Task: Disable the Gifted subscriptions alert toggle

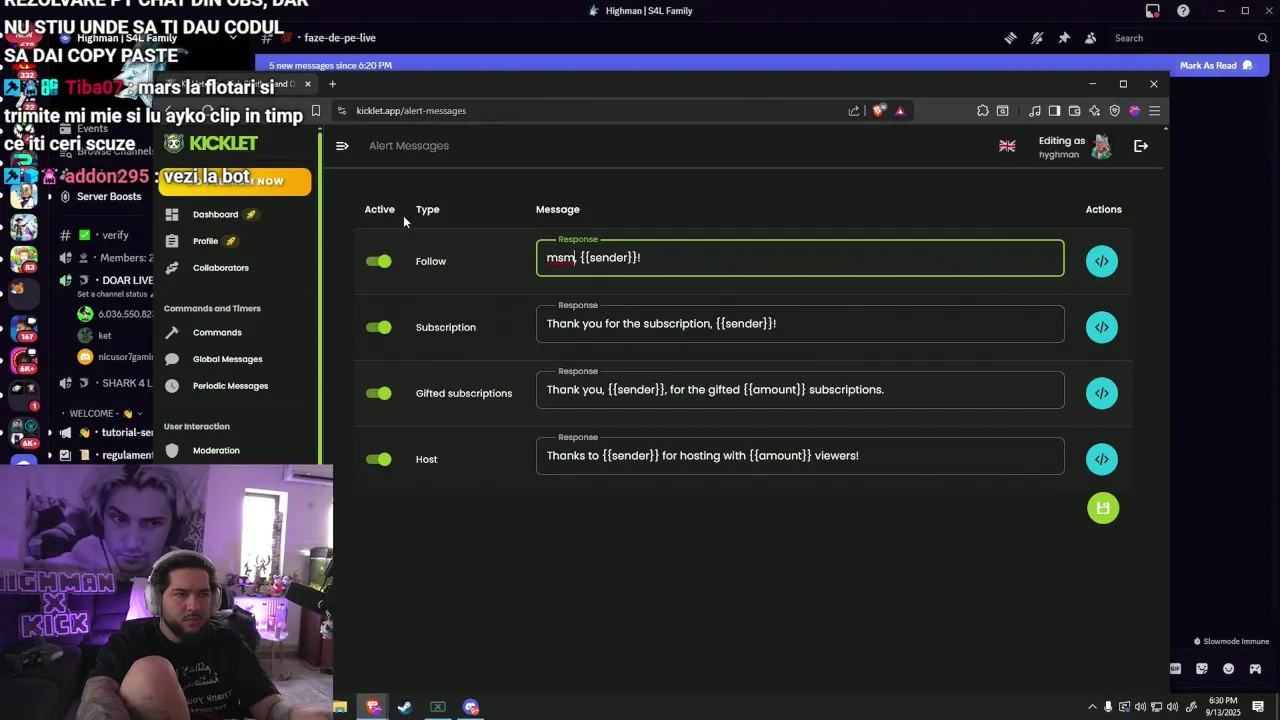Action: pyautogui.click(x=379, y=393)
